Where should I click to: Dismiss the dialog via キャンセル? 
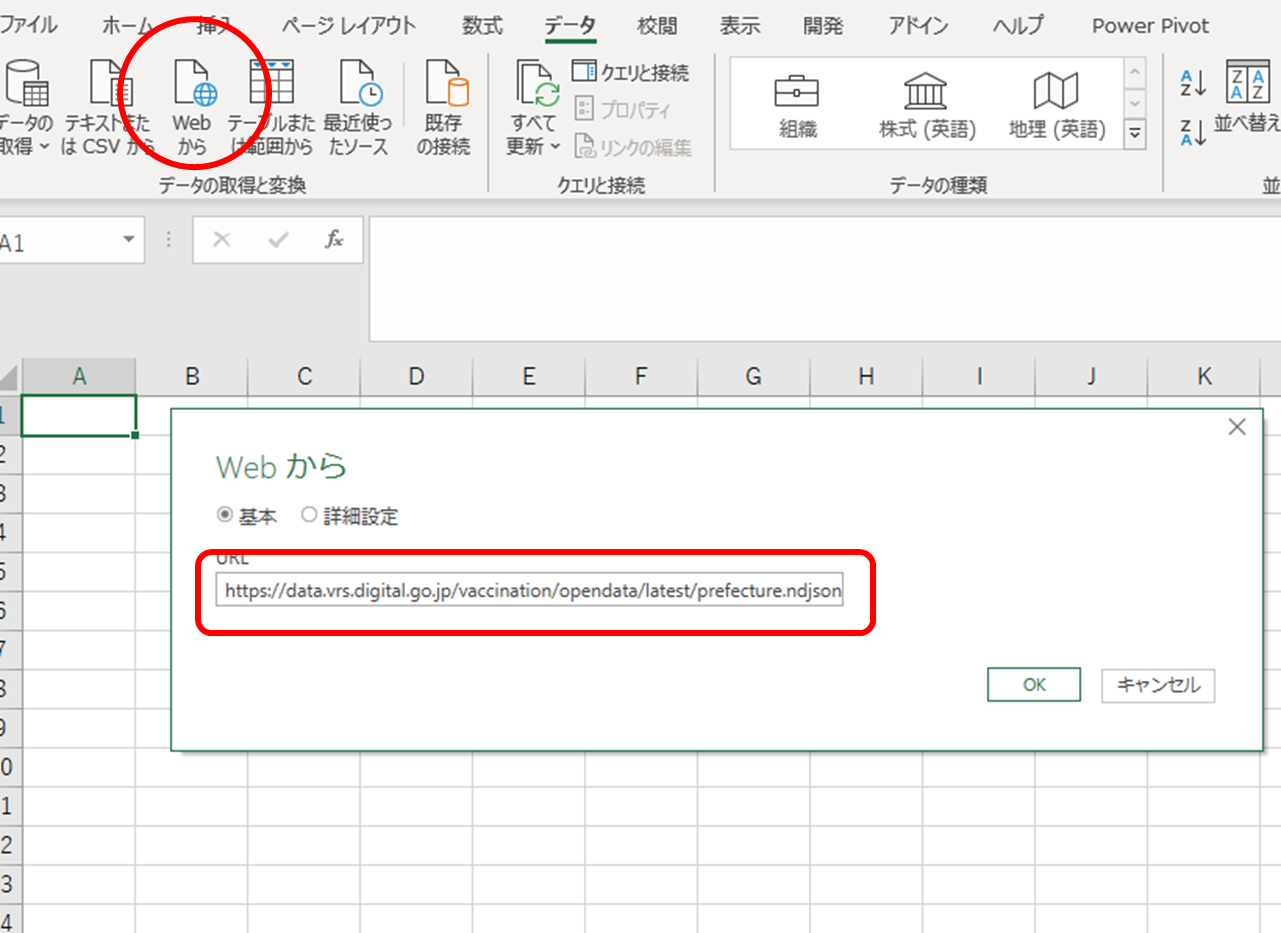(1157, 686)
